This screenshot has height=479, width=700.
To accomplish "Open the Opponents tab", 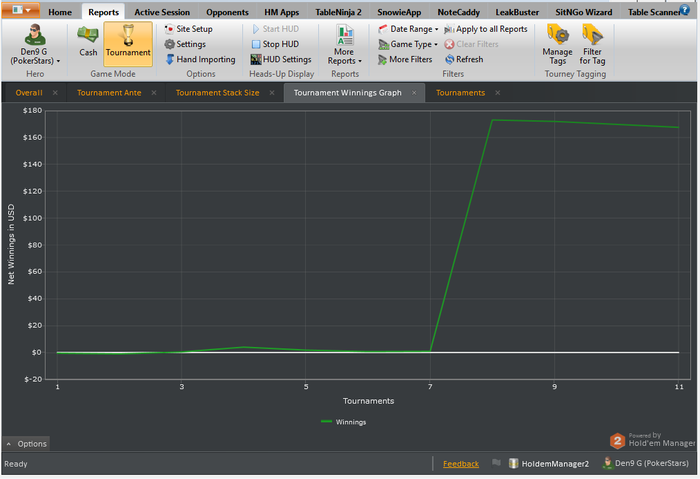I will (x=227, y=12).
